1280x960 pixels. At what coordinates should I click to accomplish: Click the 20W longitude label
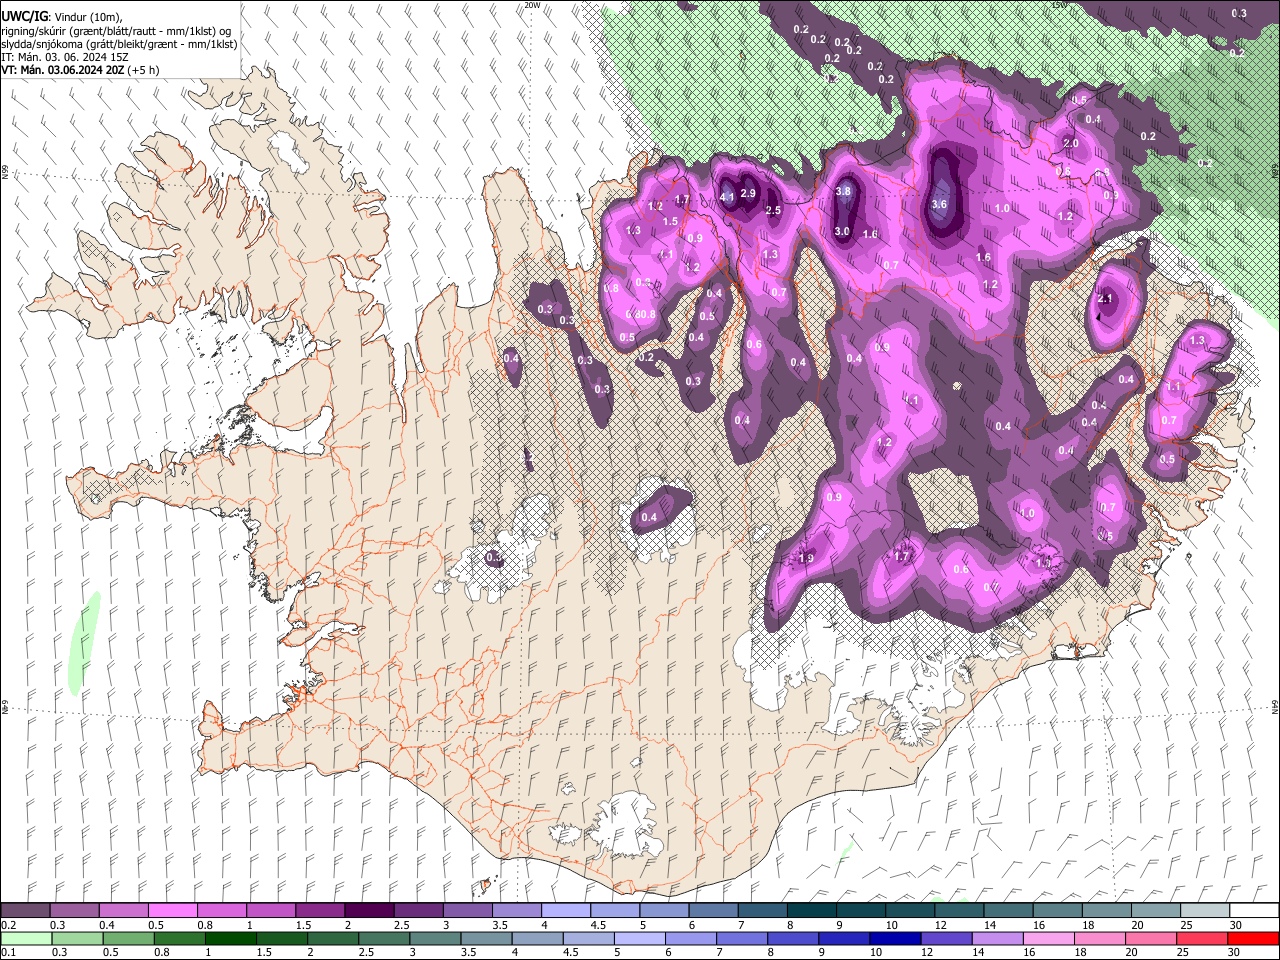point(532,5)
